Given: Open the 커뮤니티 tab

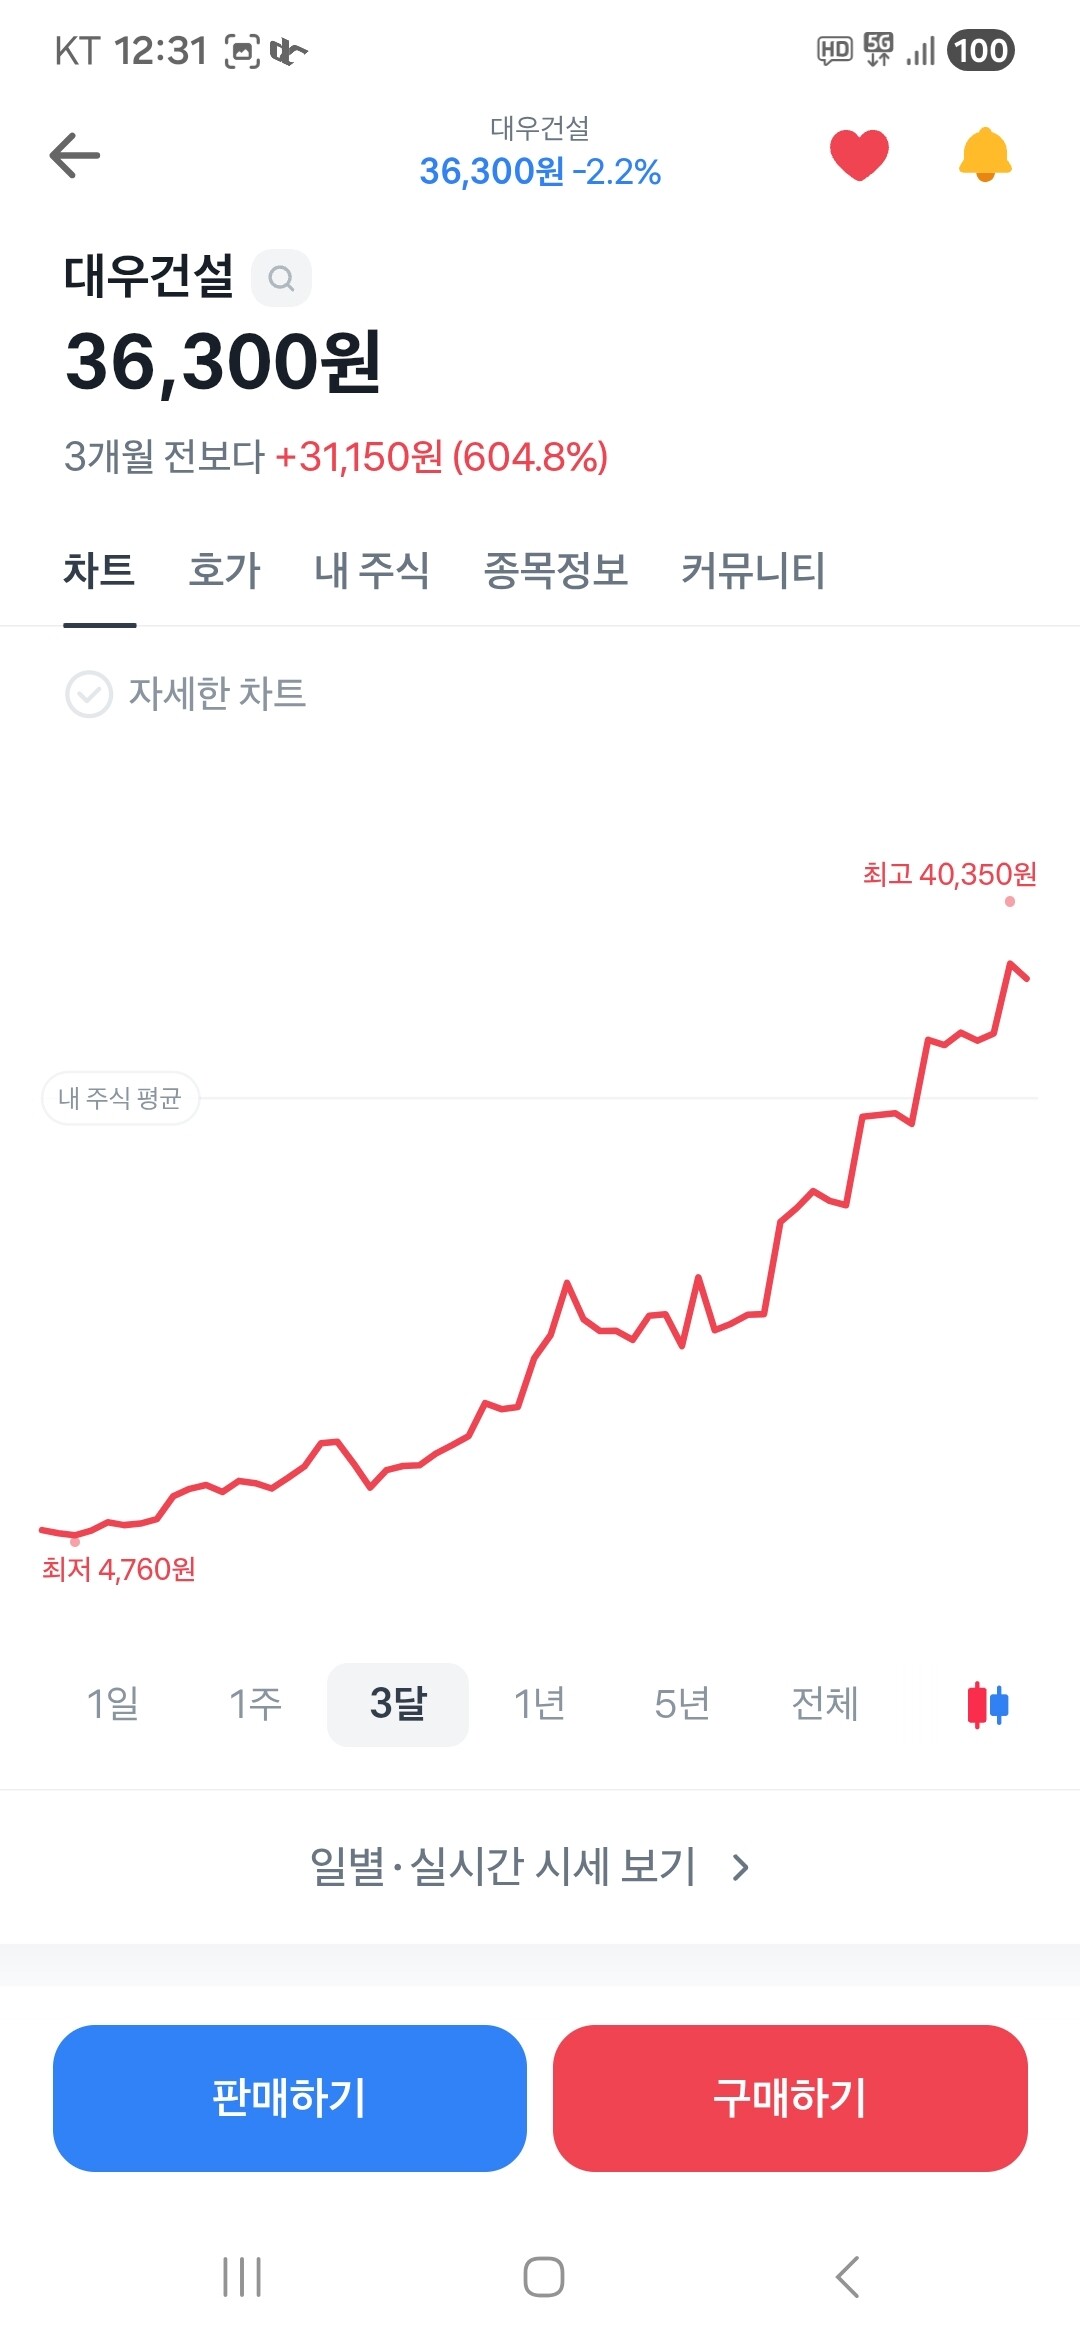Looking at the screenshot, I should [753, 571].
